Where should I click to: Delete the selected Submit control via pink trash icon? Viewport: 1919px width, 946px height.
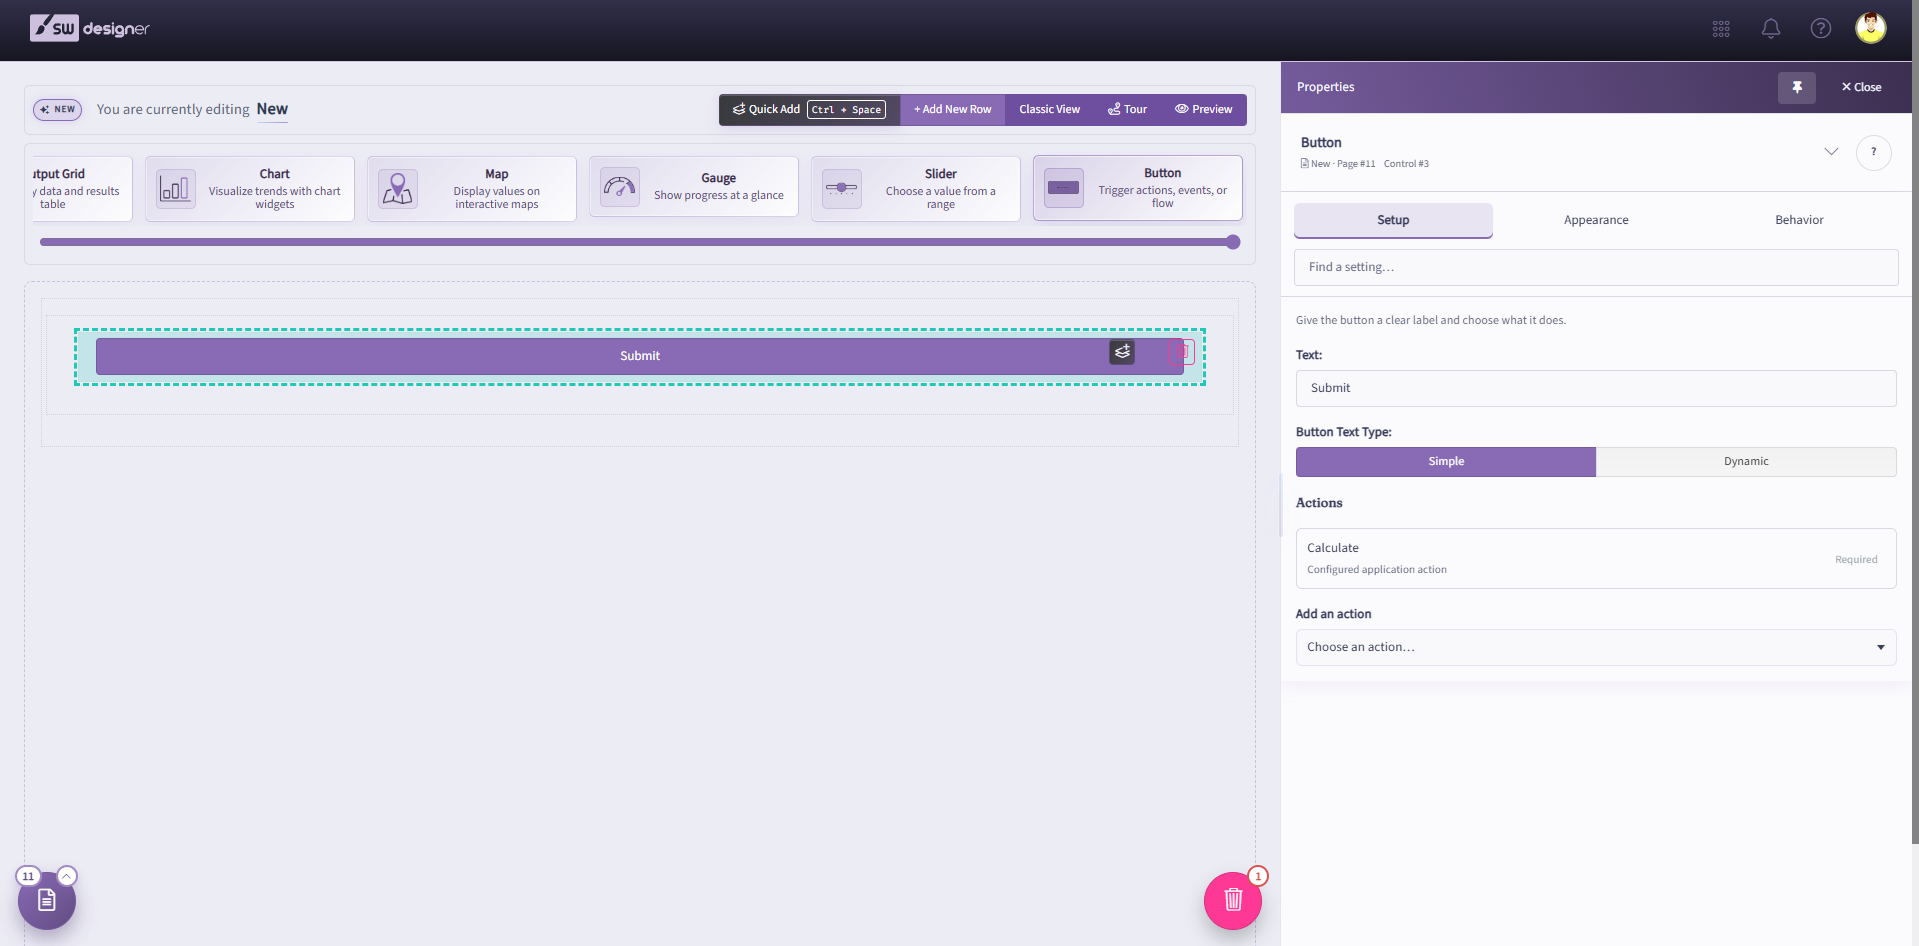coord(1184,352)
